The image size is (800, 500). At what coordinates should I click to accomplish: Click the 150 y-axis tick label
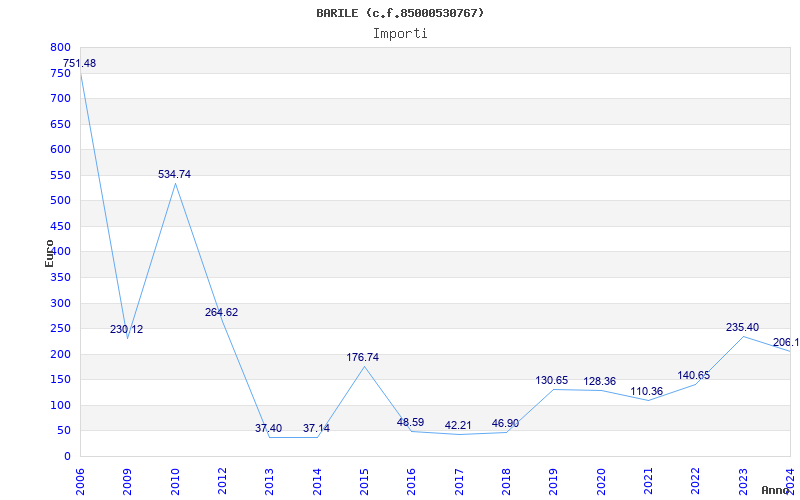pyautogui.click(x=60, y=380)
